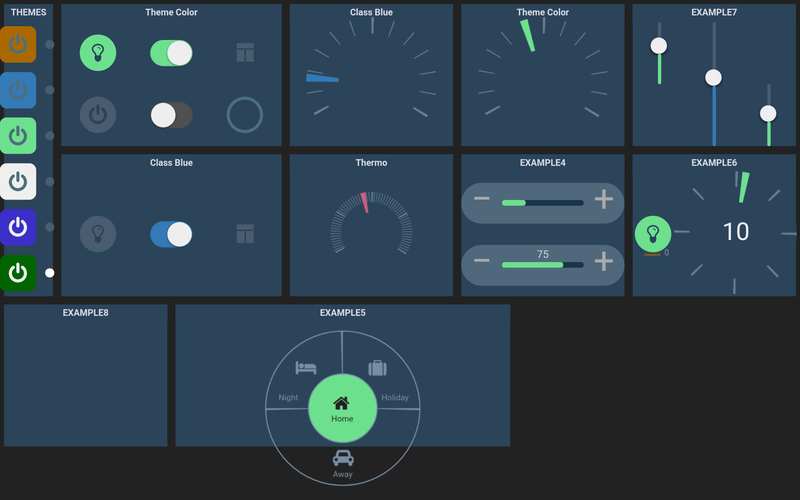Decrease the upper EXAMPLE4 slider with minus

pos(482,198)
